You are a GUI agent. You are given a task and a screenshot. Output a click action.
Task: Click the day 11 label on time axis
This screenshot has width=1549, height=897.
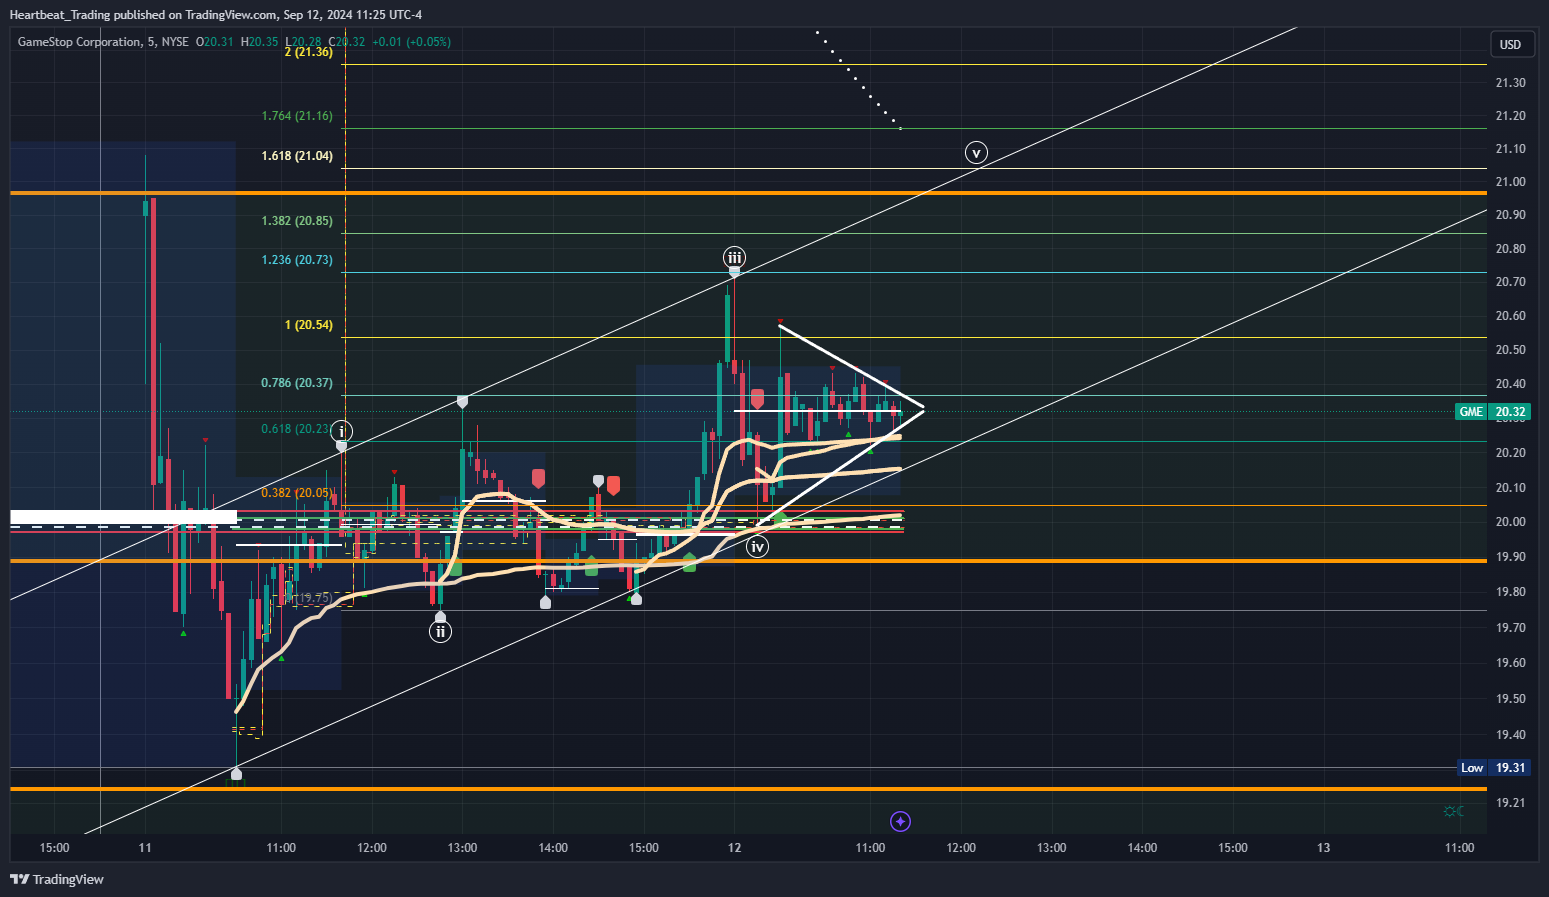pyautogui.click(x=145, y=848)
